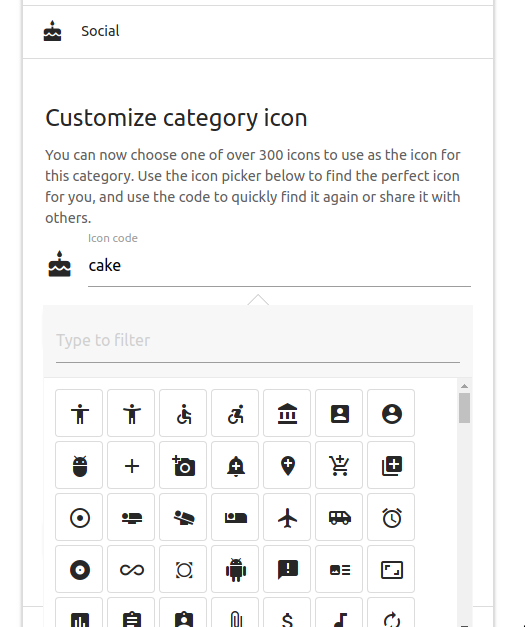Select the aspect ratio icon
The height and width of the screenshot is (627, 525).
click(x=391, y=569)
